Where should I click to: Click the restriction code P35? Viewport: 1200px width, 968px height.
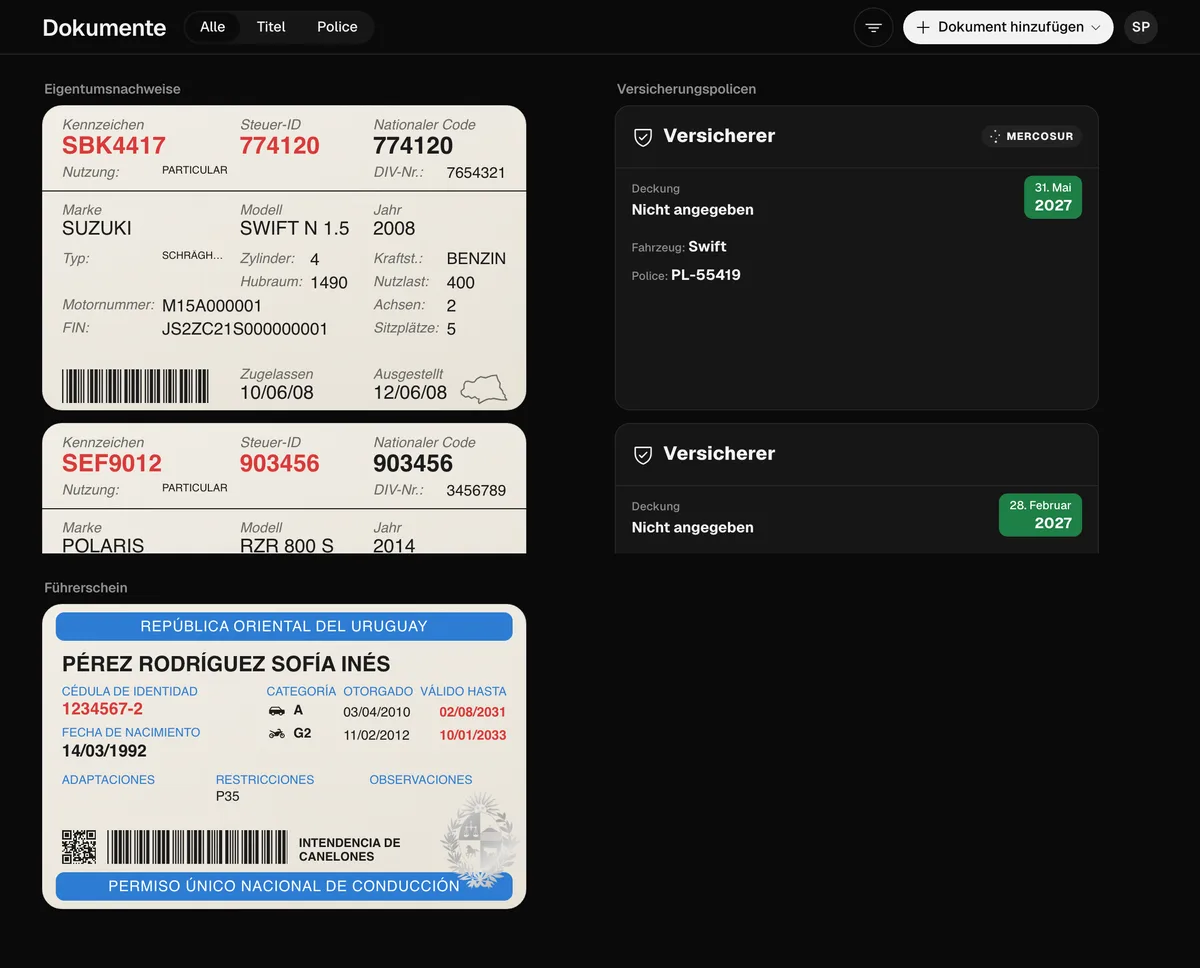pos(228,797)
